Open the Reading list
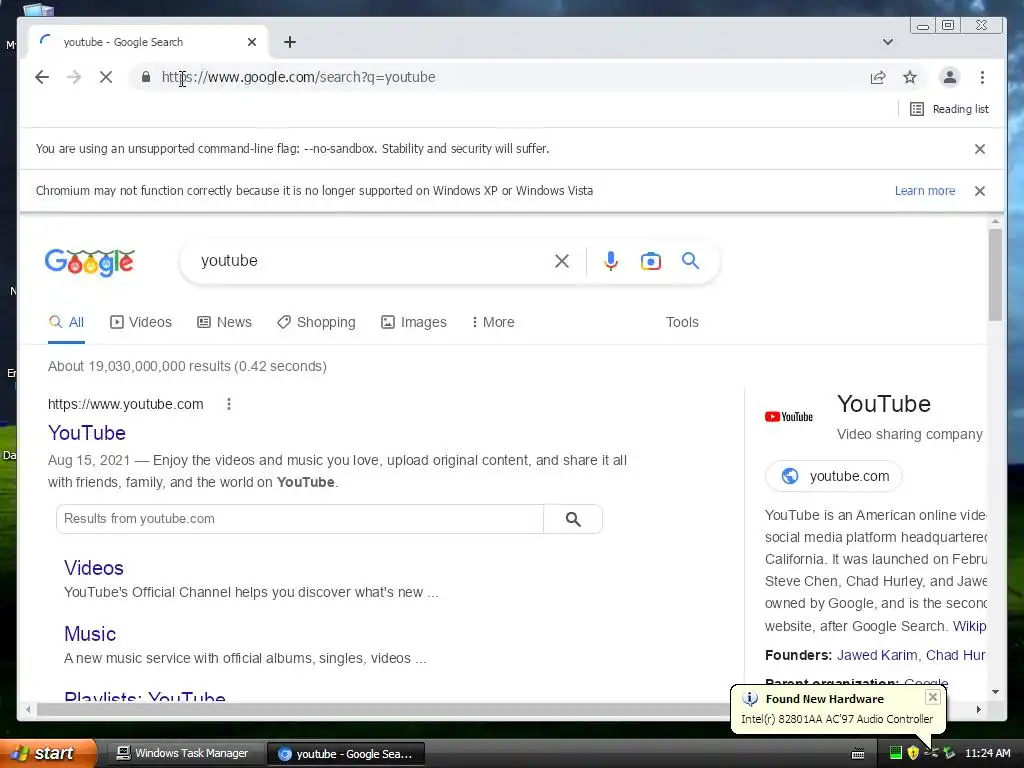The image size is (1024, 768). pos(950,109)
